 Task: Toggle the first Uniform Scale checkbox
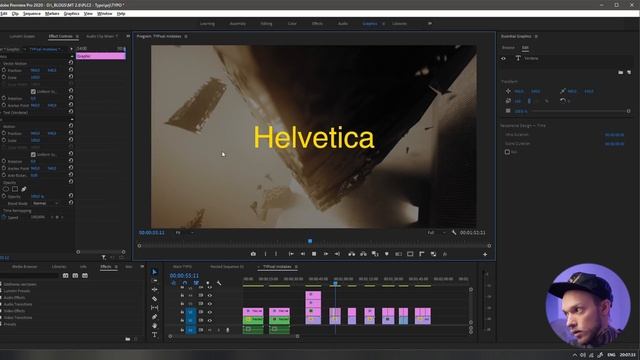(33, 91)
